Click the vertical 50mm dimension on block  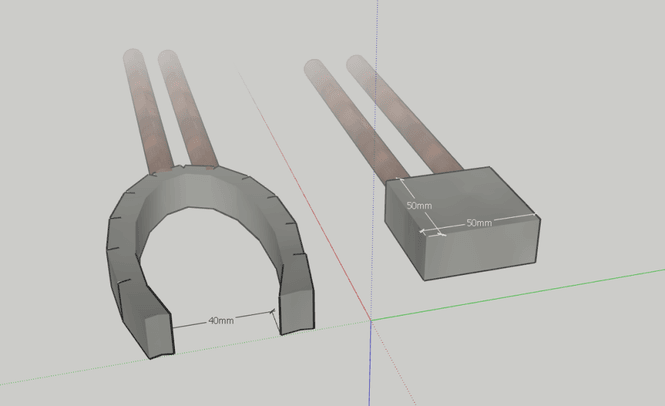pyautogui.click(x=419, y=206)
